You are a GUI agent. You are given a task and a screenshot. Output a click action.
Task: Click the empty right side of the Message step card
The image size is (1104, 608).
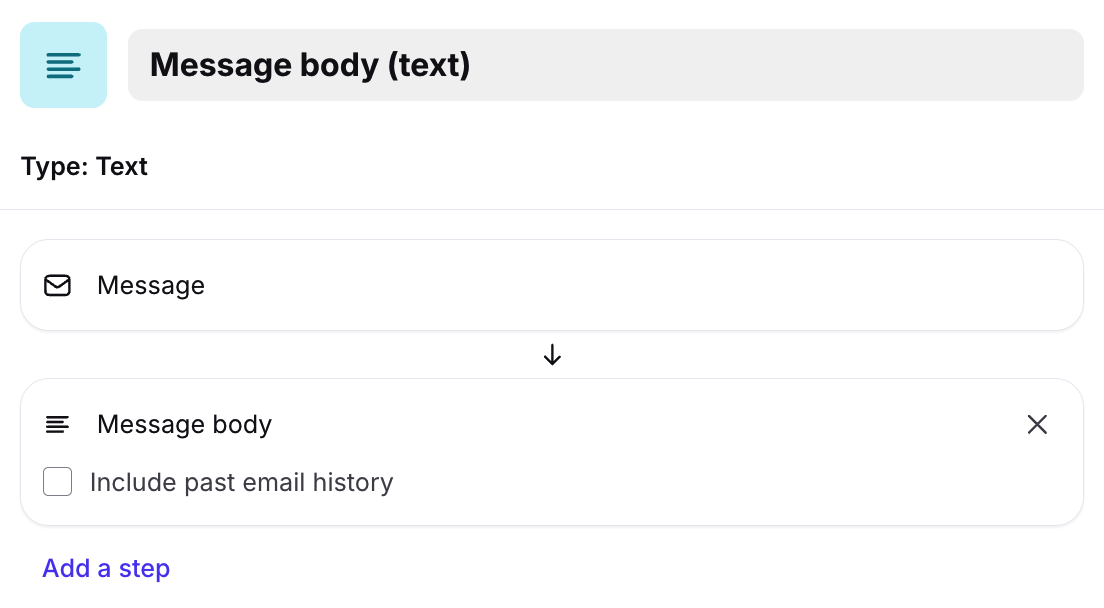[x=800, y=286]
